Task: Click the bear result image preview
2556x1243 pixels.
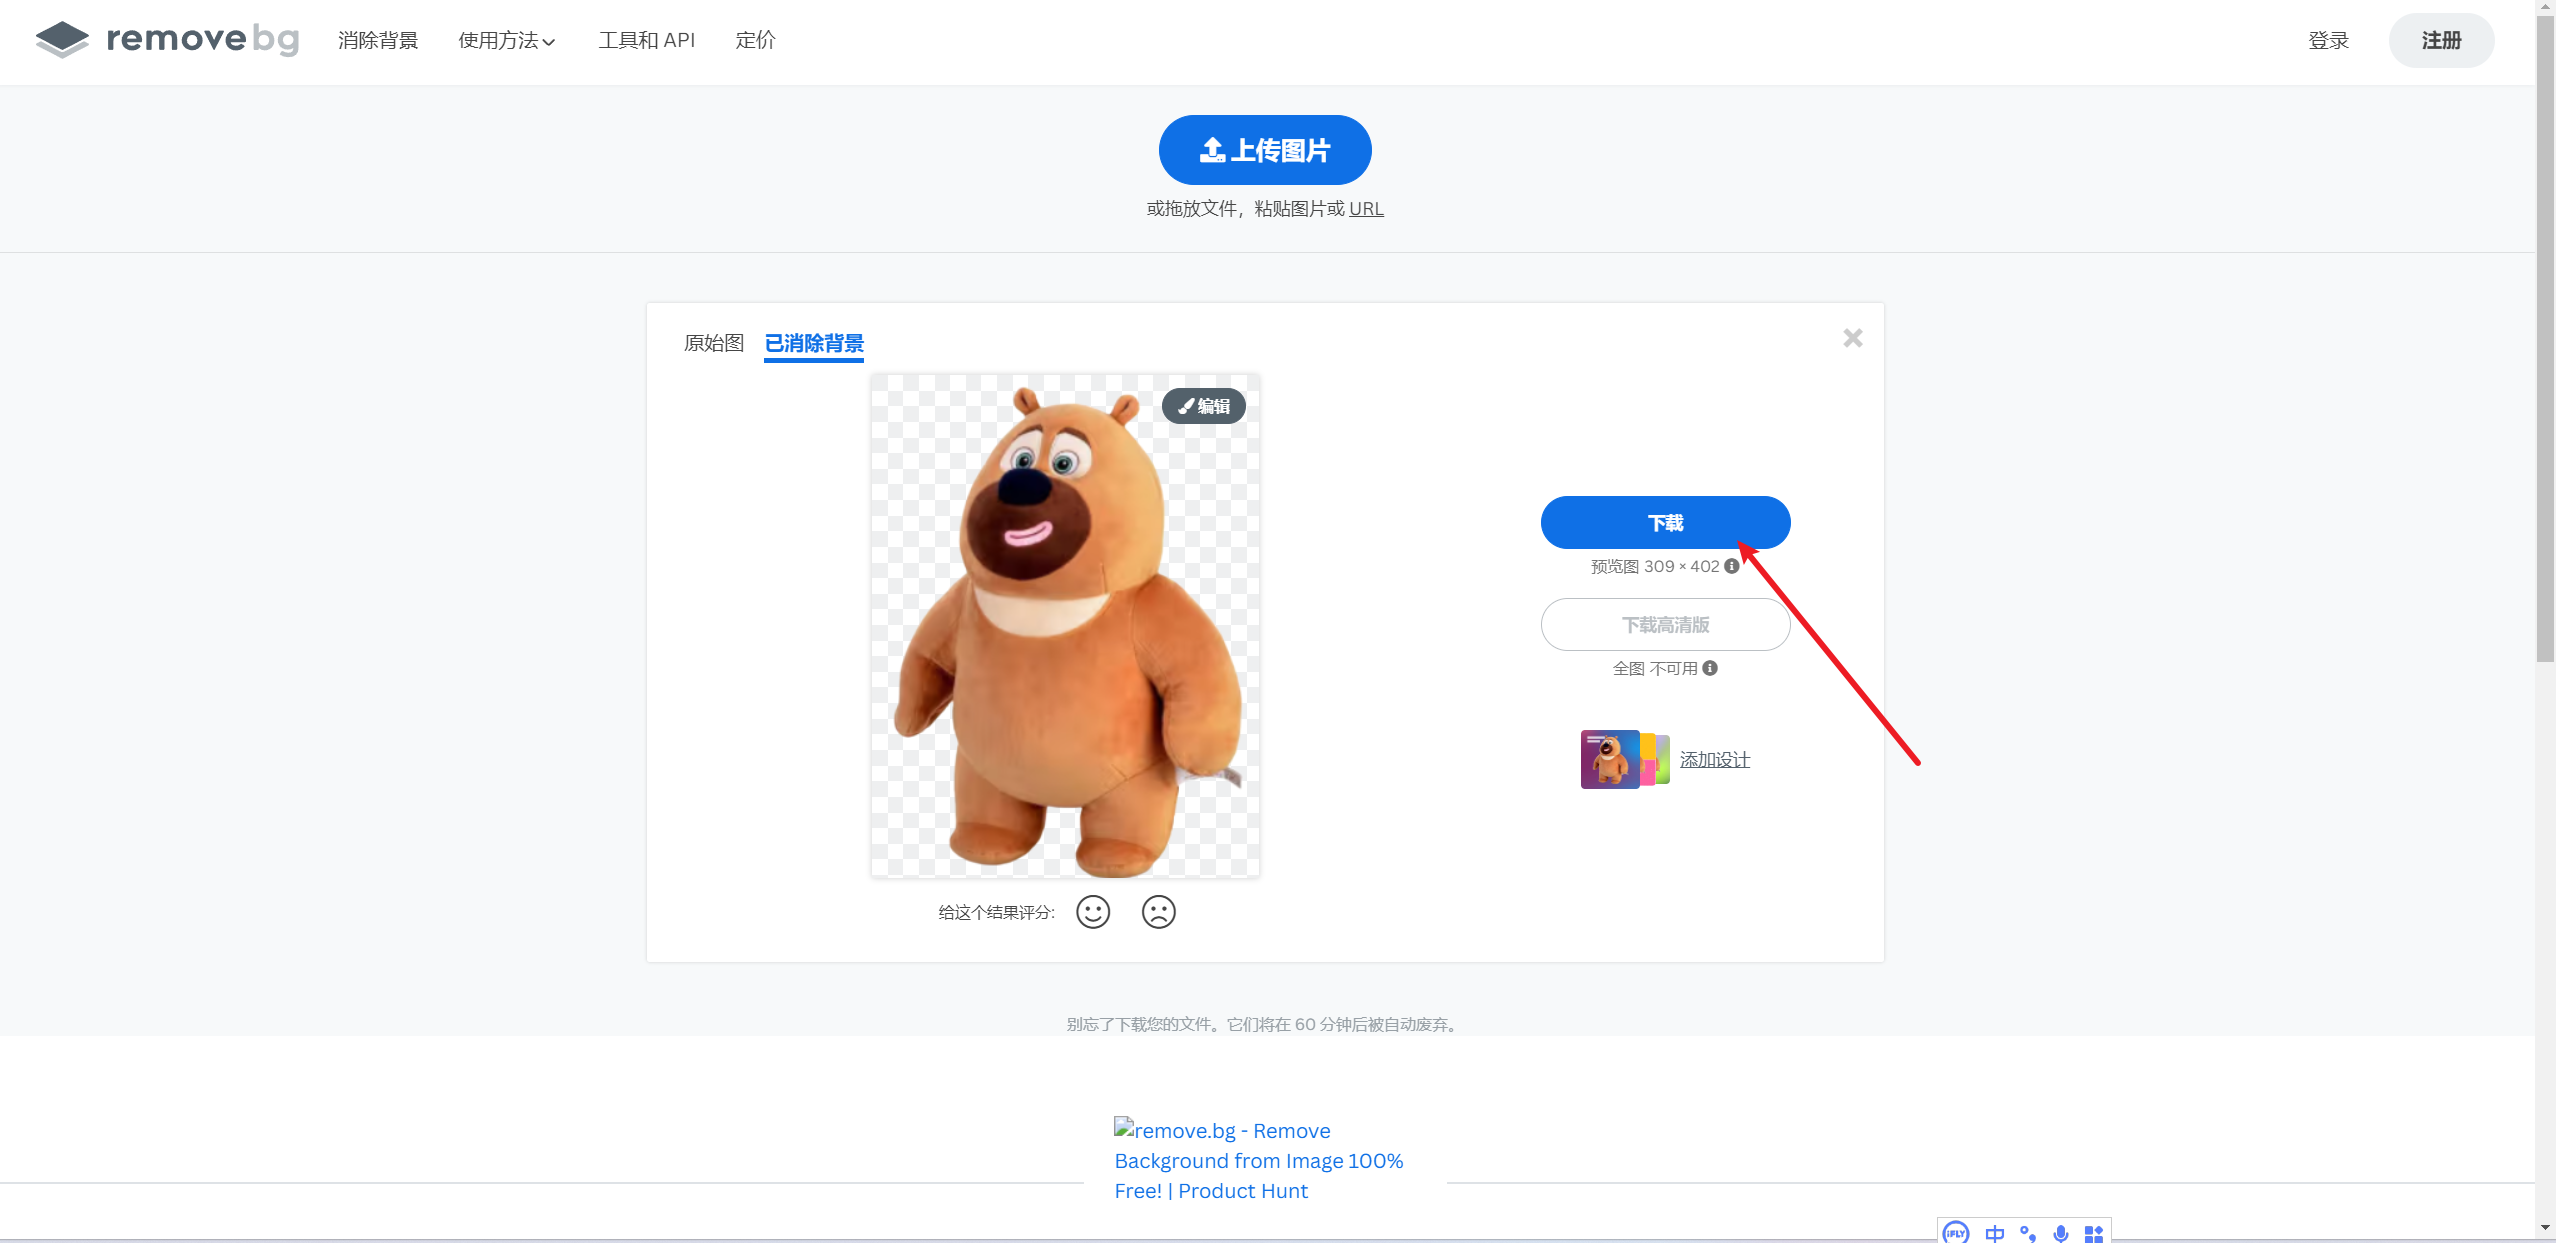Action: point(1065,626)
